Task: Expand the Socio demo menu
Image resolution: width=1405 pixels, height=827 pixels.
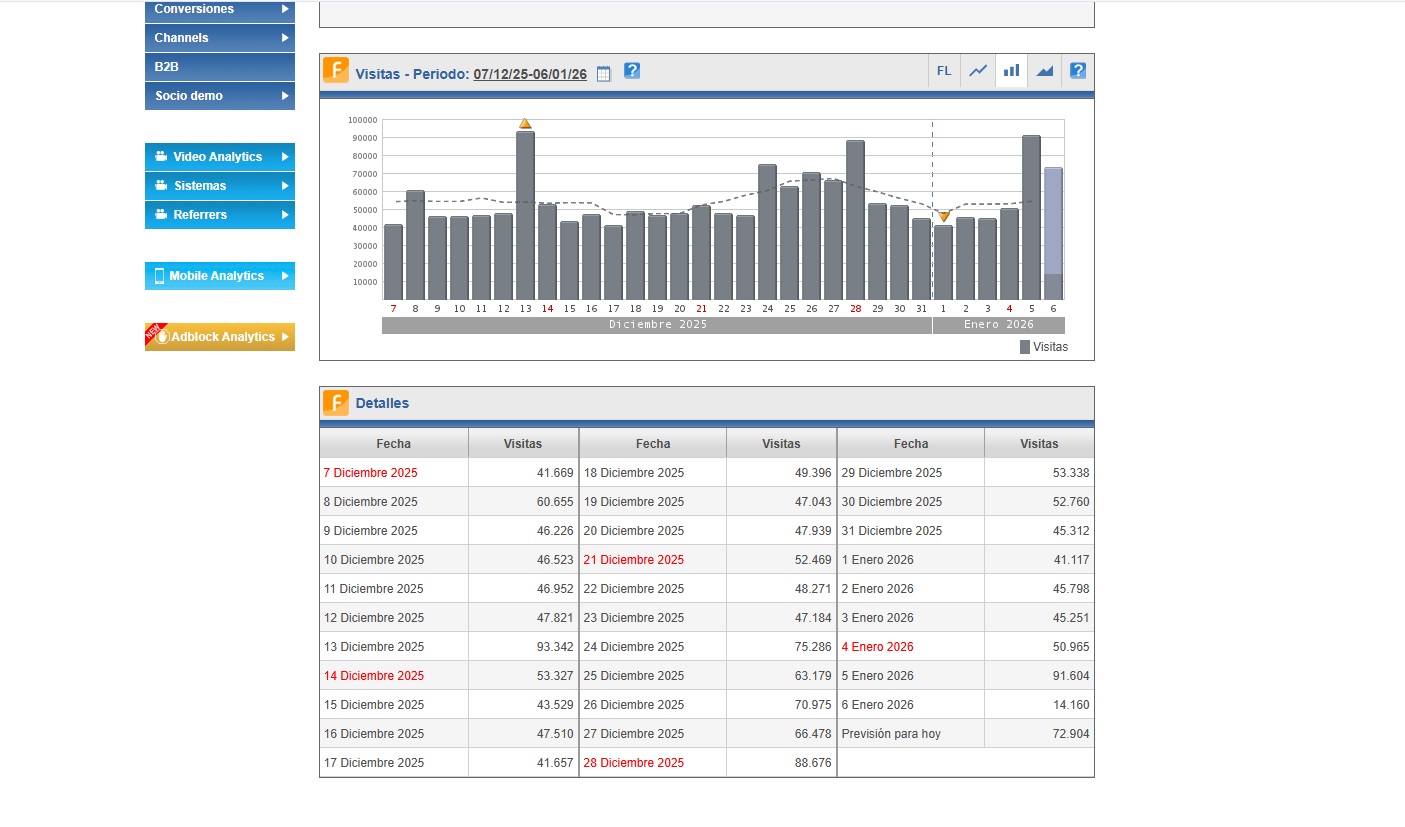Action: point(219,96)
